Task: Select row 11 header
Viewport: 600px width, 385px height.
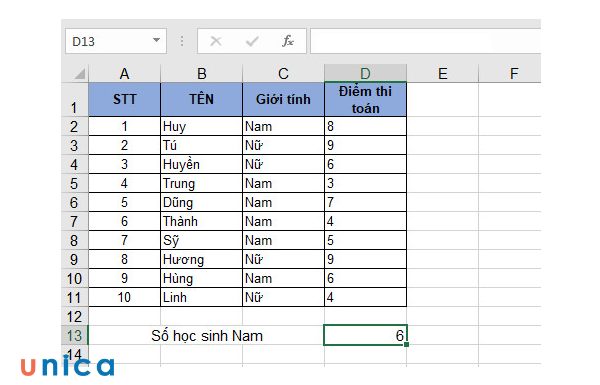Action: pyautogui.click(x=75, y=297)
